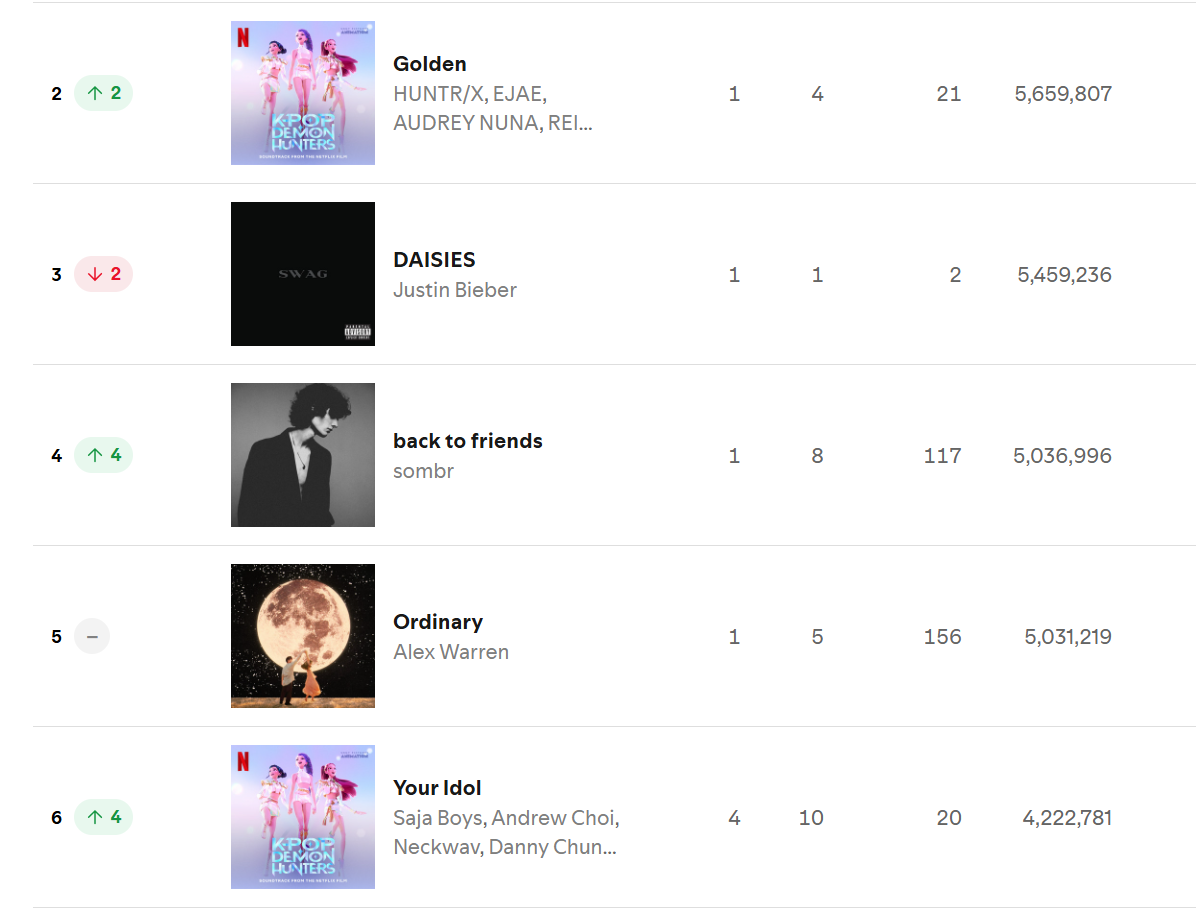
Task: Visit the Alex Warren artist link
Action: pyautogui.click(x=451, y=652)
